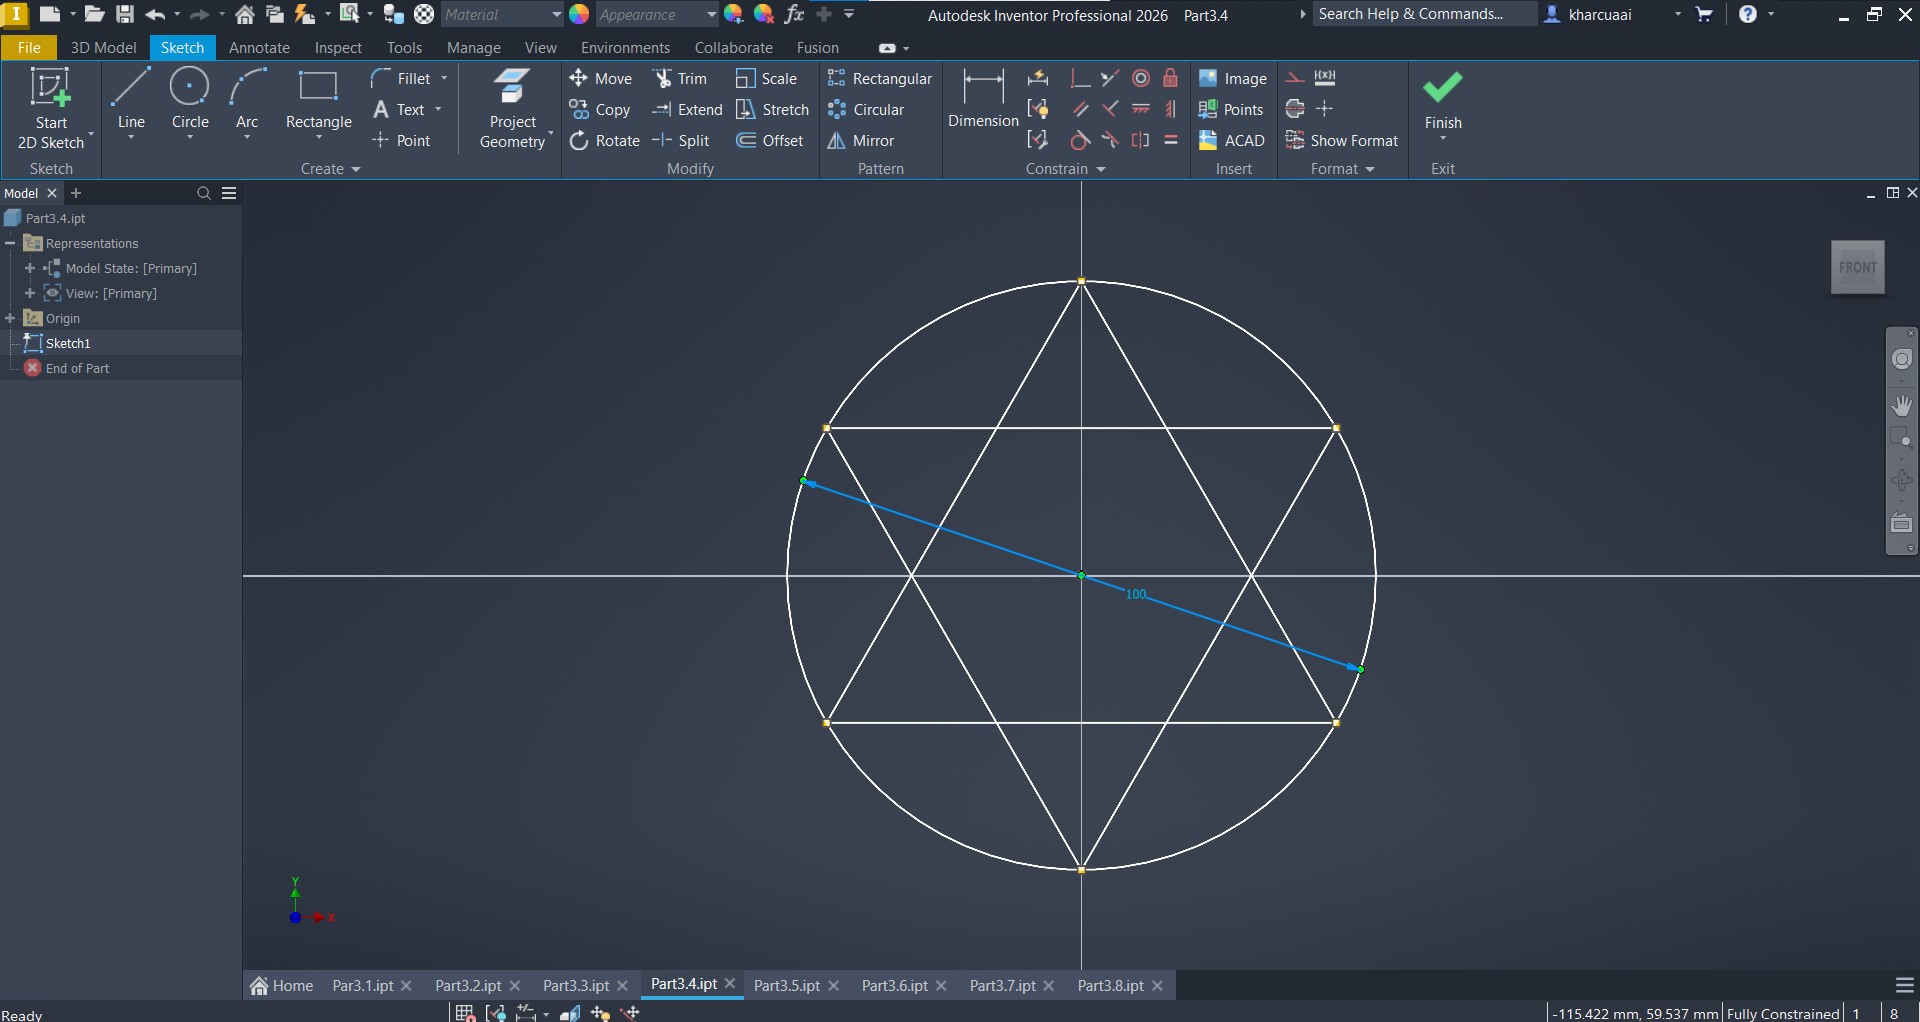
Task: Expand the Origin folder in browser
Action: coord(11,318)
